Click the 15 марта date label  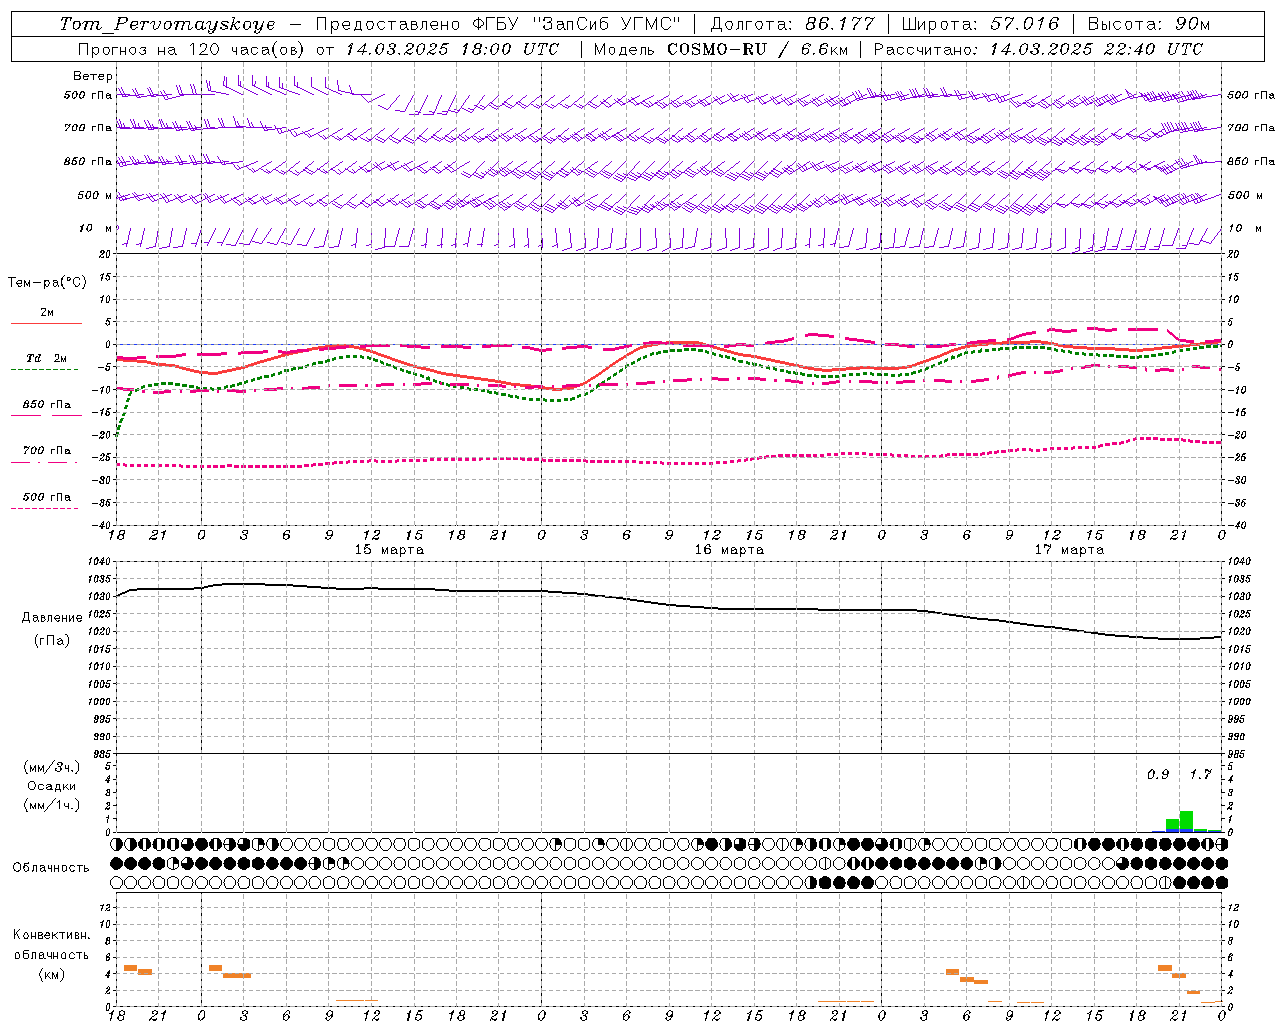point(389,550)
